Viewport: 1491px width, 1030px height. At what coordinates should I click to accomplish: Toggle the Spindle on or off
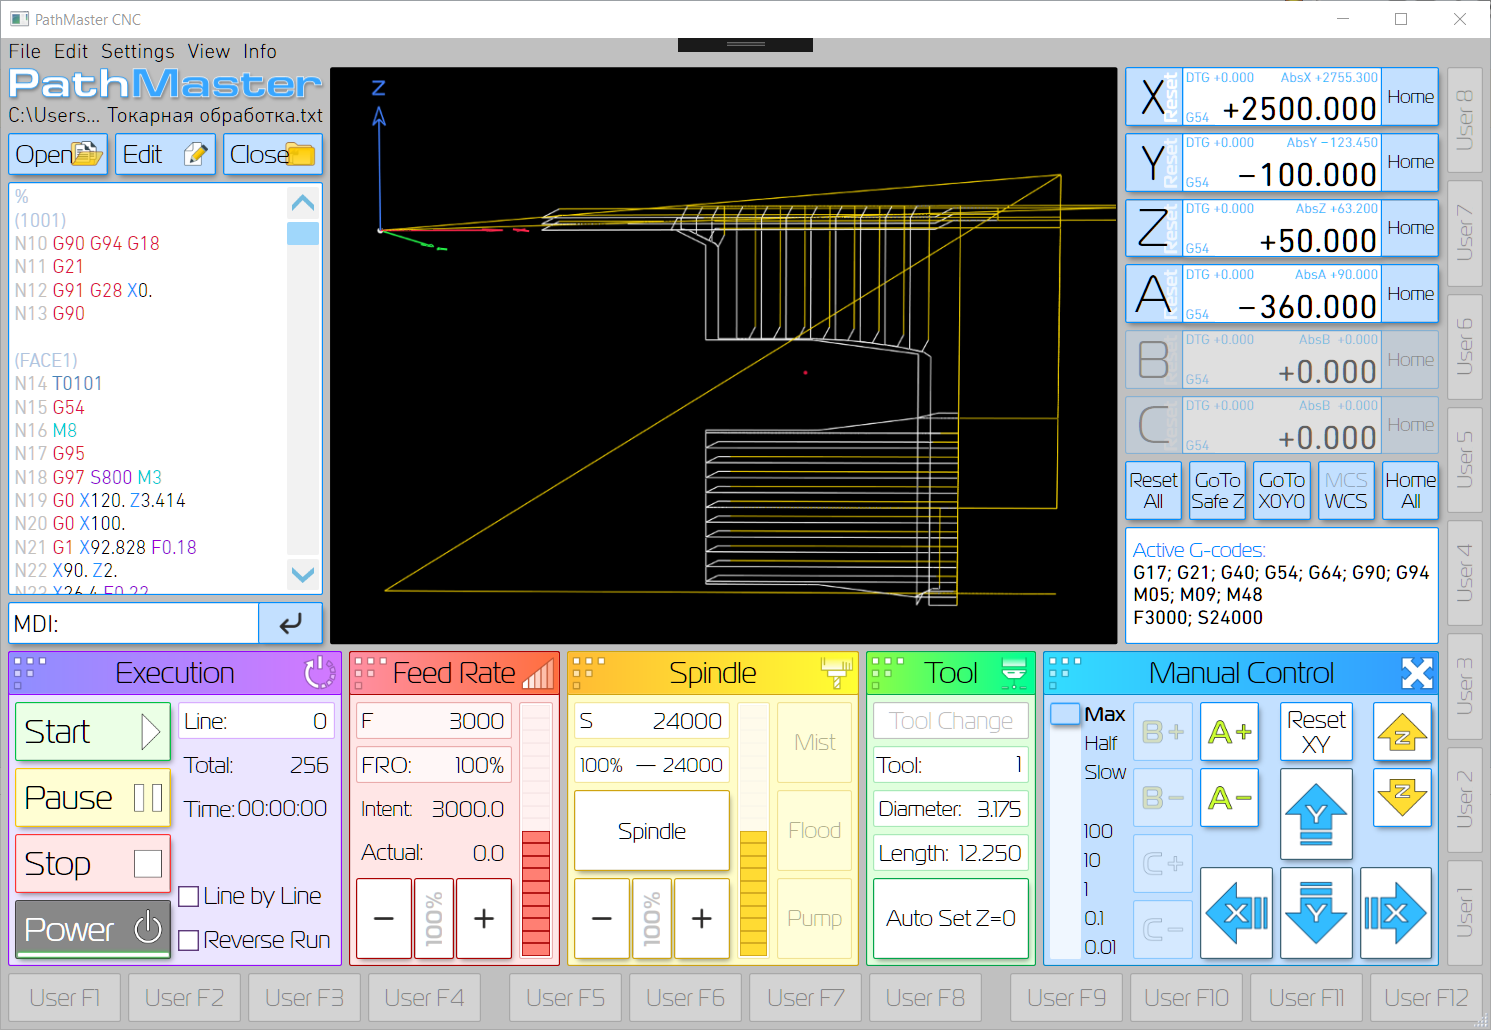(x=652, y=831)
